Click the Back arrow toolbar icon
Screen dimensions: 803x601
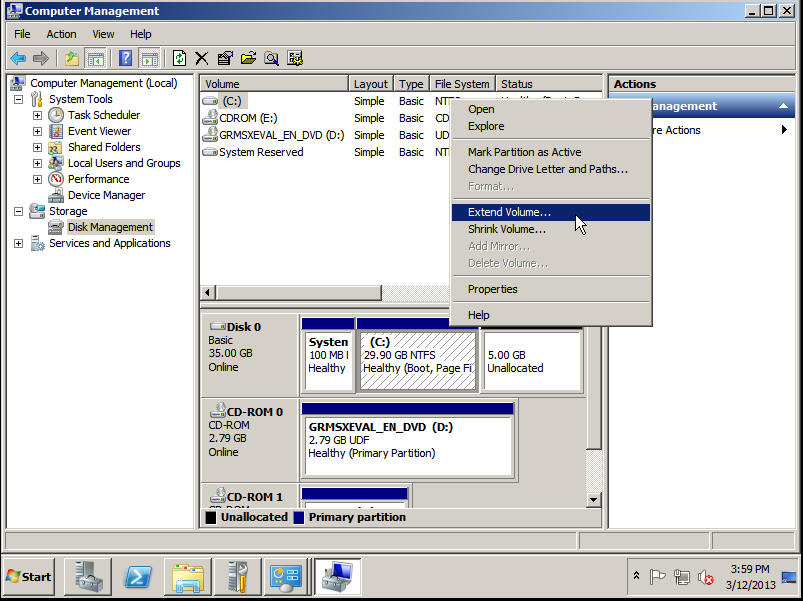coord(18,58)
